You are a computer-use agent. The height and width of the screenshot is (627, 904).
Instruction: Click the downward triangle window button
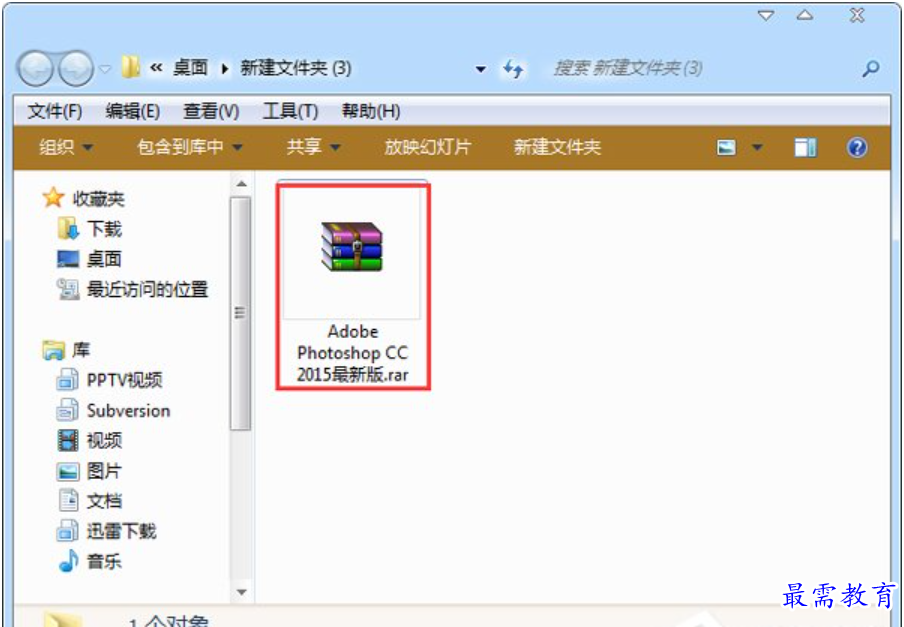[x=766, y=16]
